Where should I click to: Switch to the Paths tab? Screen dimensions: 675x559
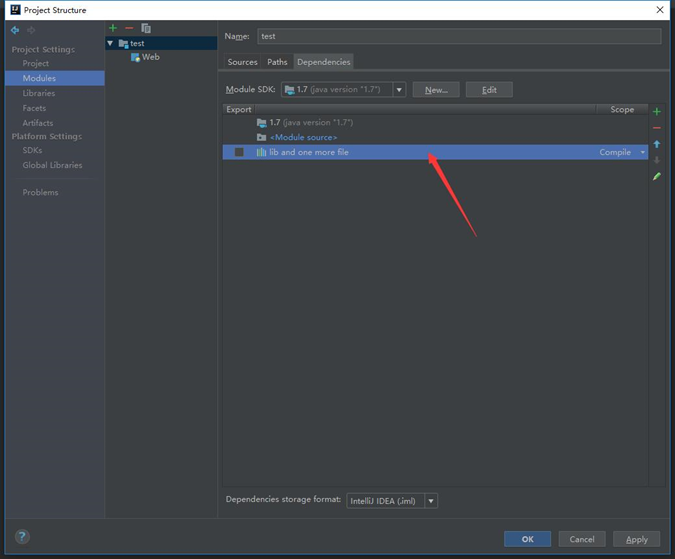277,62
